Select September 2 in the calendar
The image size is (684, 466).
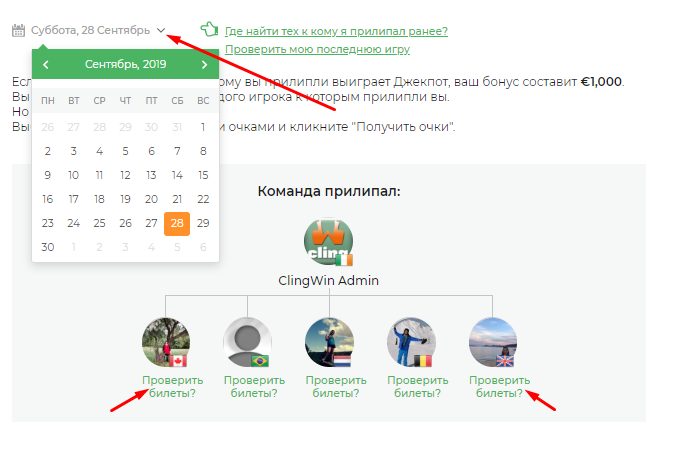click(x=48, y=151)
